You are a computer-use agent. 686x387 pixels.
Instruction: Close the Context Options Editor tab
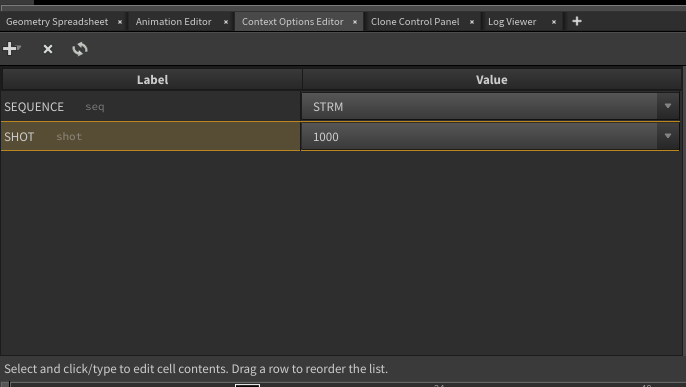click(355, 22)
